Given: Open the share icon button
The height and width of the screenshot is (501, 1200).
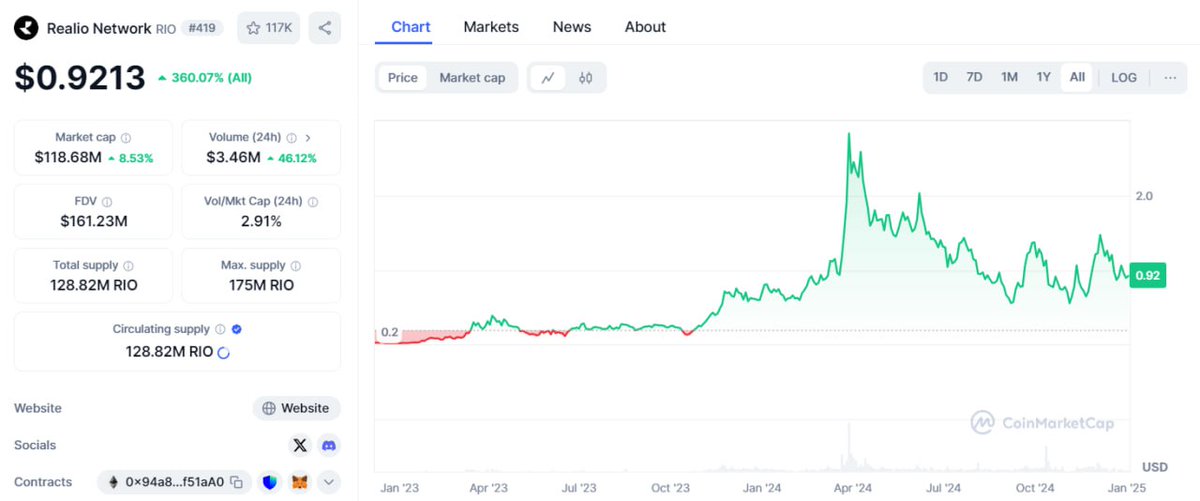Looking at the screenshot, I should click(x=325, y=28).
